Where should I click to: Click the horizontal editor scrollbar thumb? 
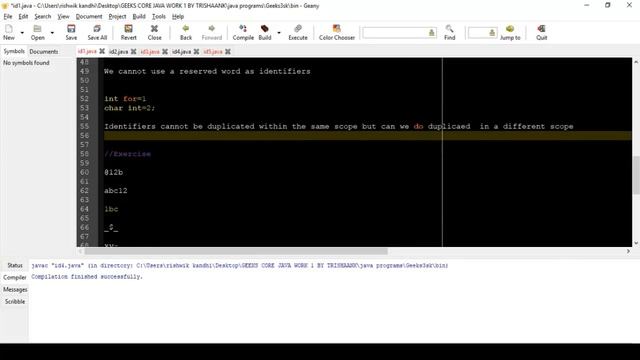pyautogui.click(x=236, y=251)
